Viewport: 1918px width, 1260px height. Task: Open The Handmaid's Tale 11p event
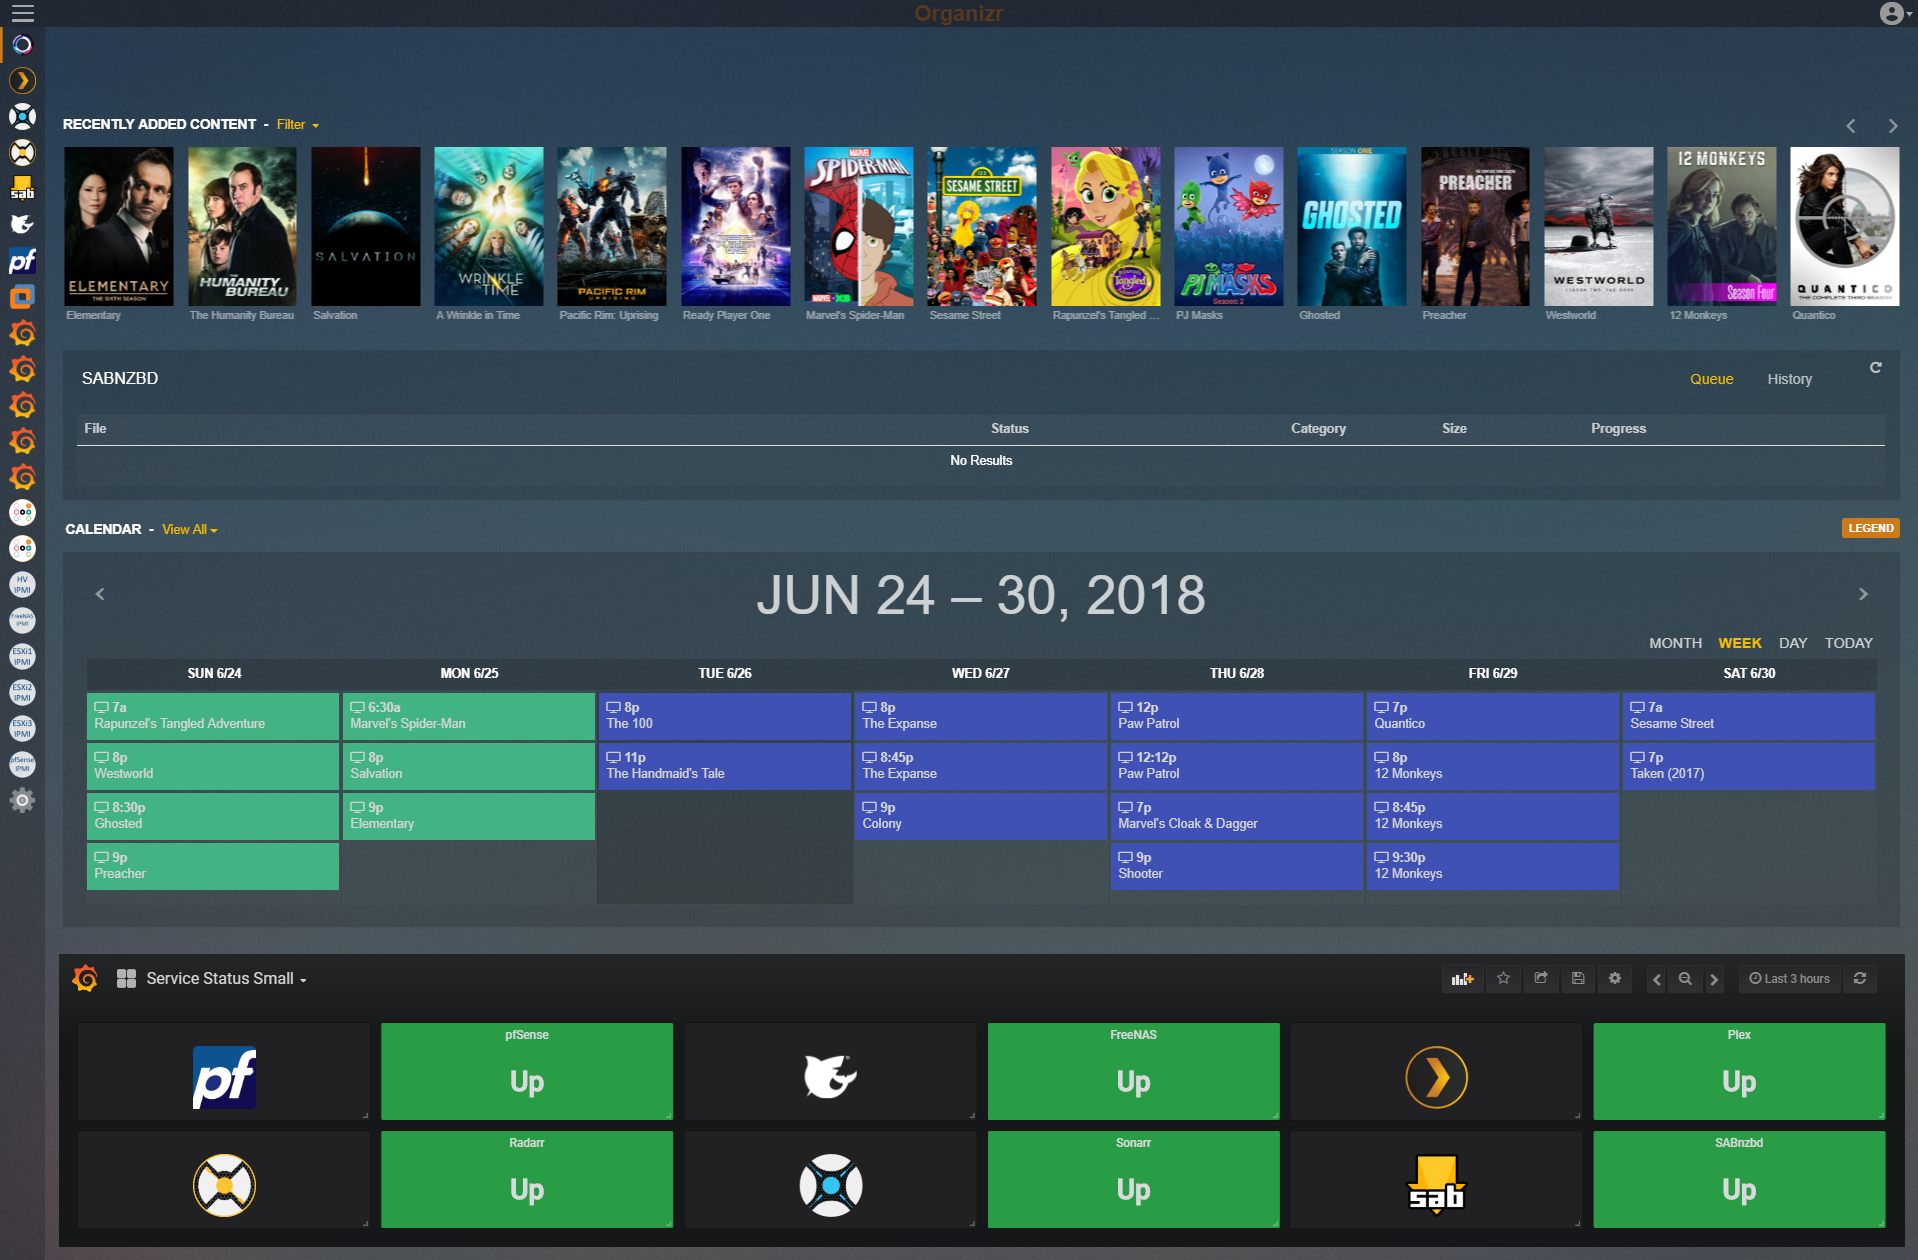(725, 766)
